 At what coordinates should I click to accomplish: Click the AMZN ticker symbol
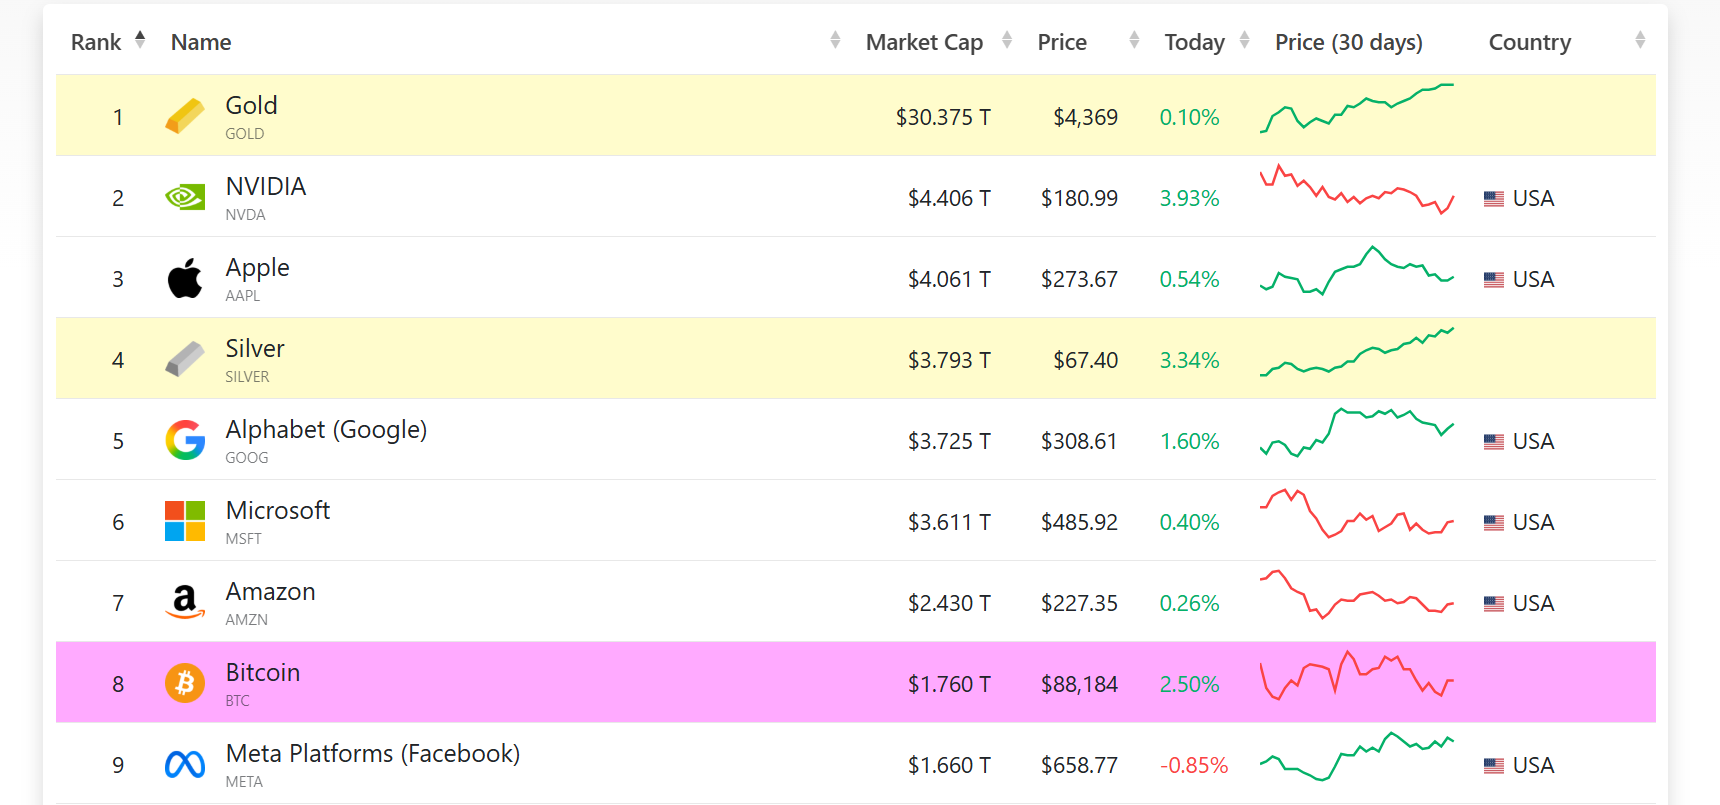coord(246,619)
